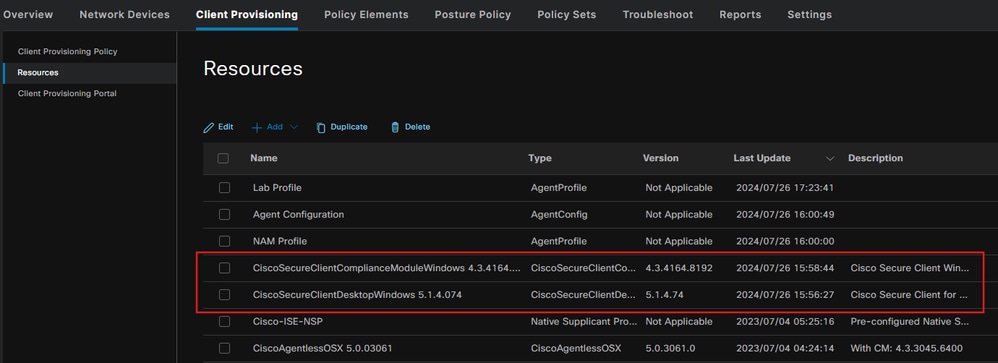Open Client Provisioning Portal in sidebar
998x363 pixels.
click(67, 94)
